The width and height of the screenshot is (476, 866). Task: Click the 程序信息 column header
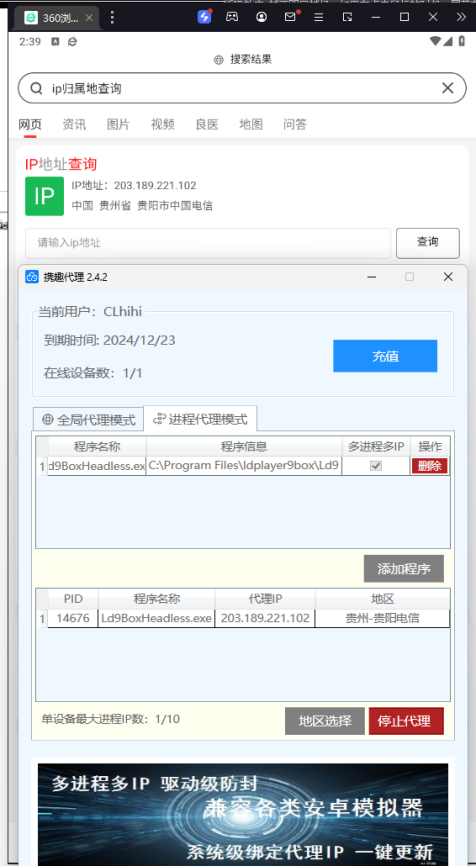[244, 447]
